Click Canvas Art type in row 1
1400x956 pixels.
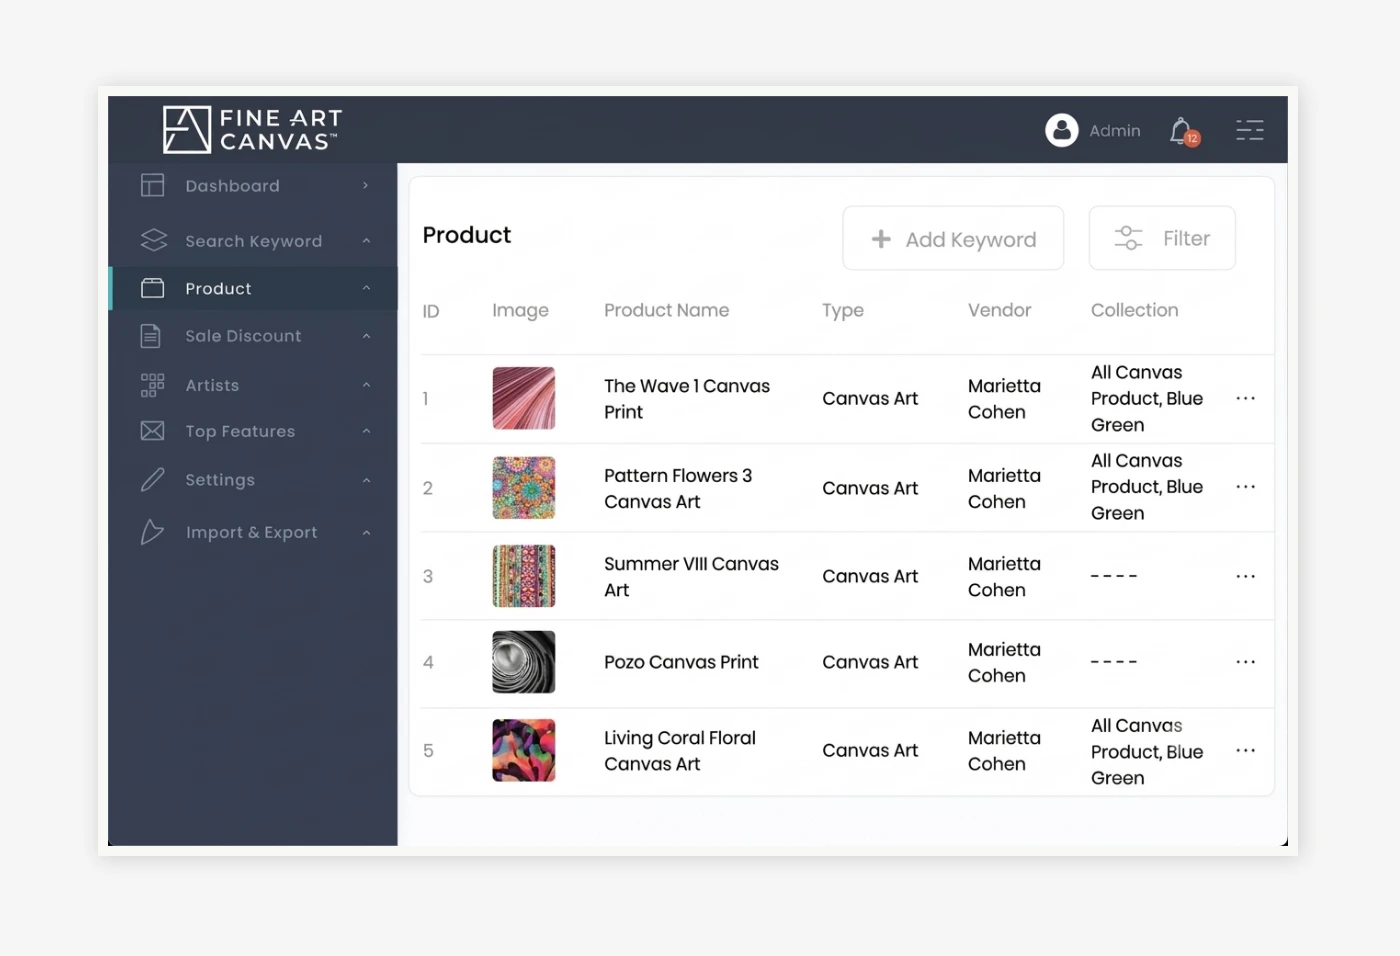coord(870,398)
